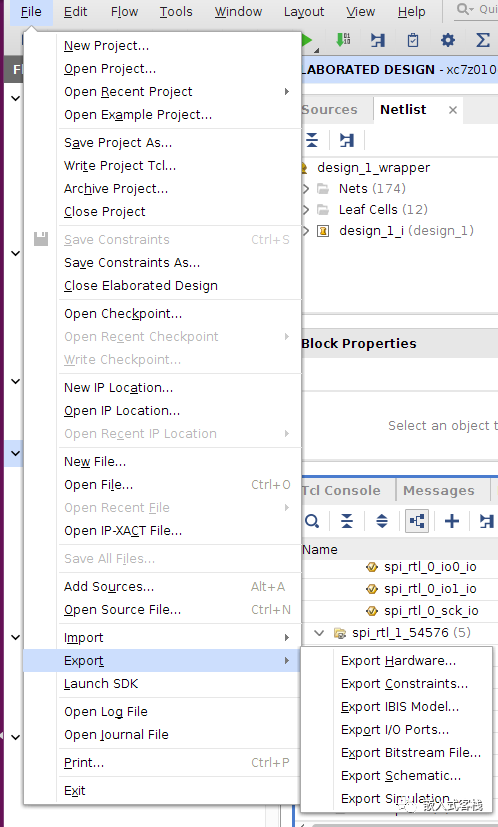Image resolution: width=498 pixels, height=827 pixels.
Task: Click Collapse All icon in Netlist panel
Action: 312,140
